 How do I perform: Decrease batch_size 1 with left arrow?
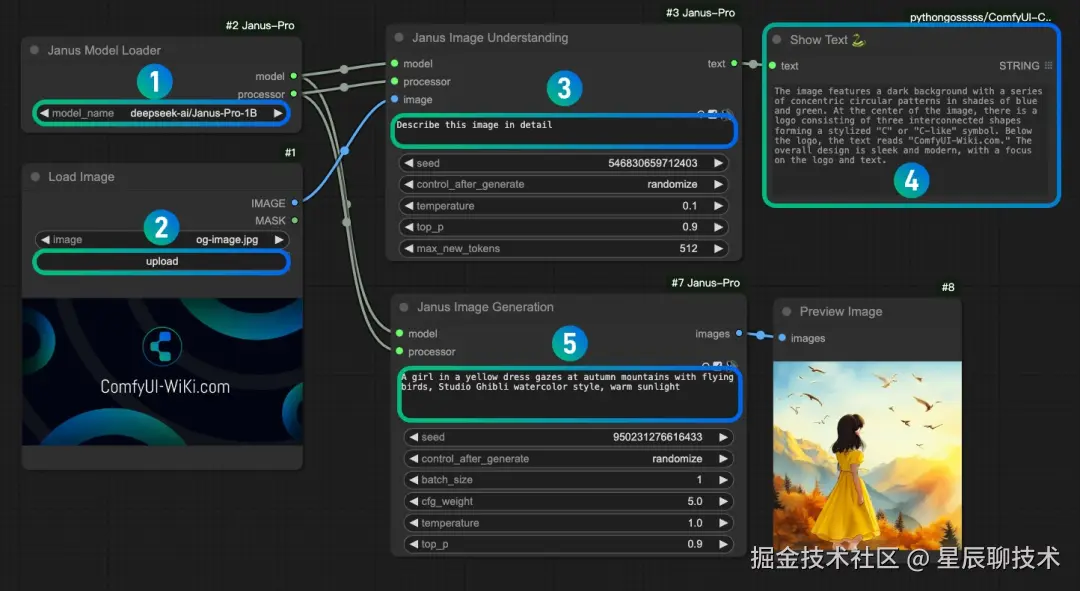pos(413,479)
